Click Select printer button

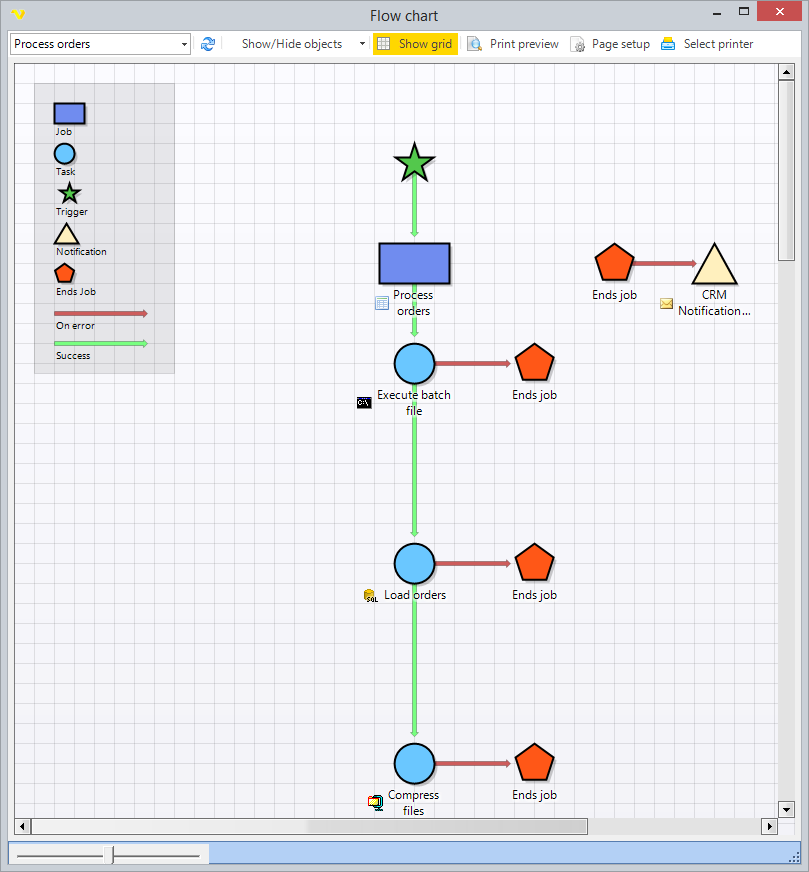[707, 44]
